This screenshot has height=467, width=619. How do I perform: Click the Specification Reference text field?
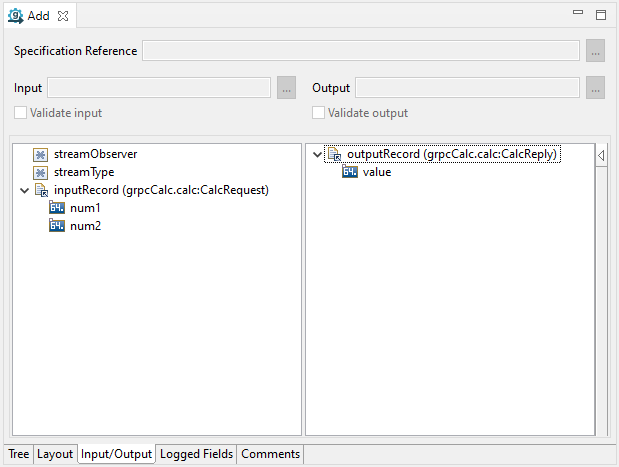[360, 51]
